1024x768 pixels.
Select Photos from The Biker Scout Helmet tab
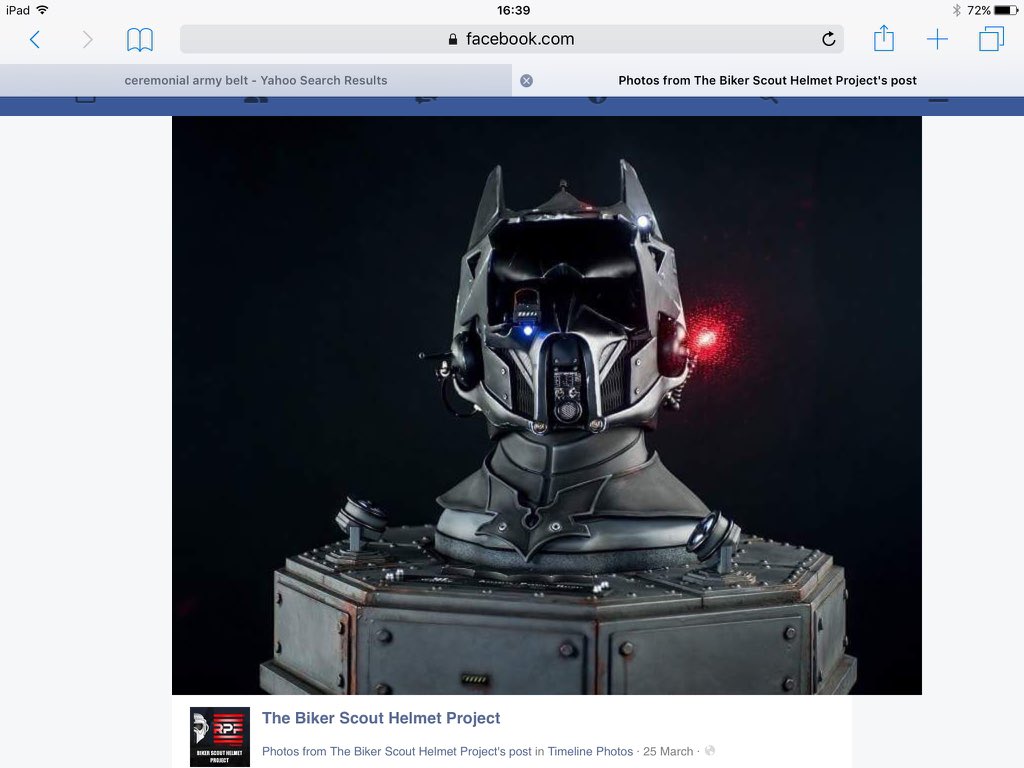tap(767, 80)
